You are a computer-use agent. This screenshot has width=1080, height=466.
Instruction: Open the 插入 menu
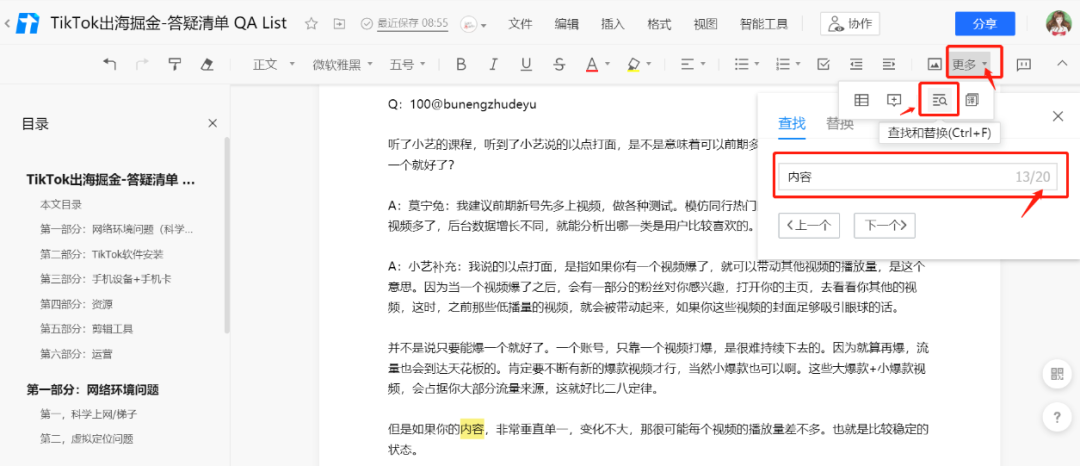tap(612, 24)
